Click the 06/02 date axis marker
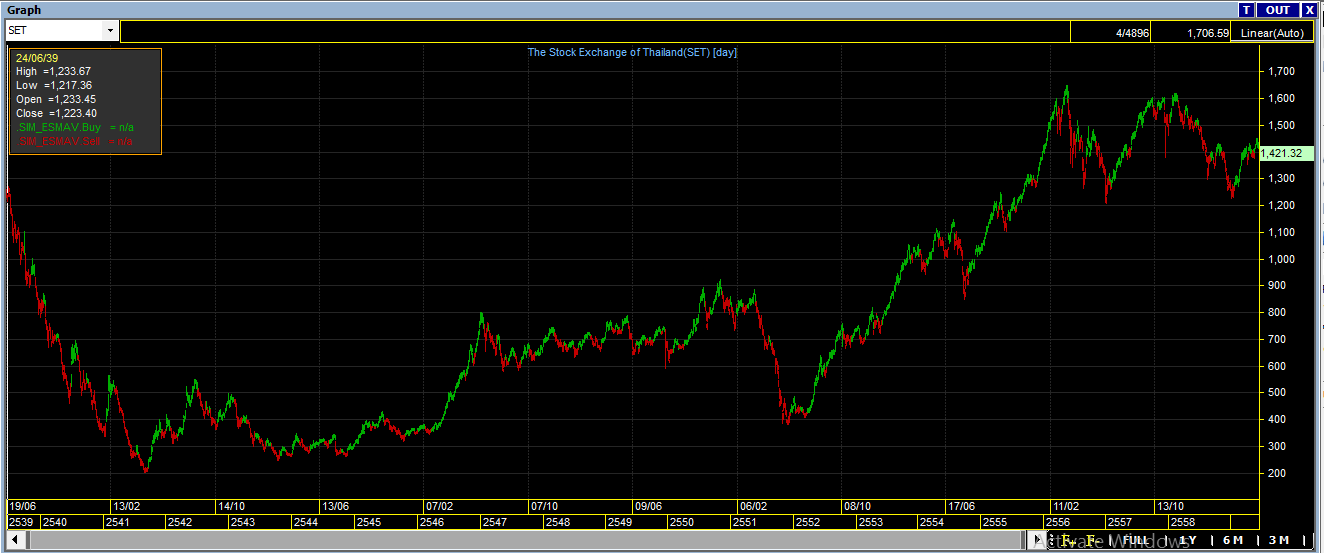 click(752, 506)
